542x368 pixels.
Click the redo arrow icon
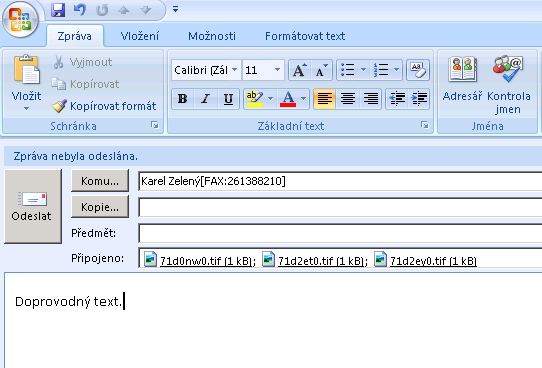click(102, 10)
